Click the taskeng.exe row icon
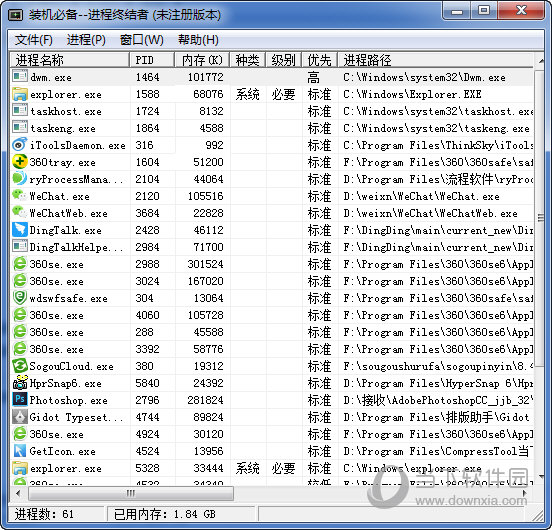Viewport: 552px width, 530px height. point(20,127)
